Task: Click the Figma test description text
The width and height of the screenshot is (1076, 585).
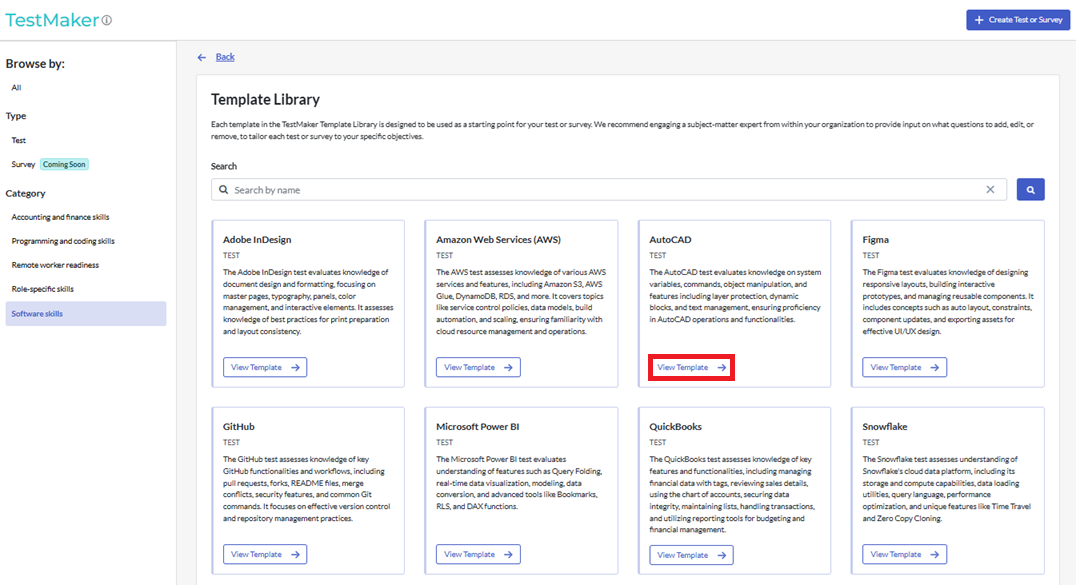Action: pos(948,301)
